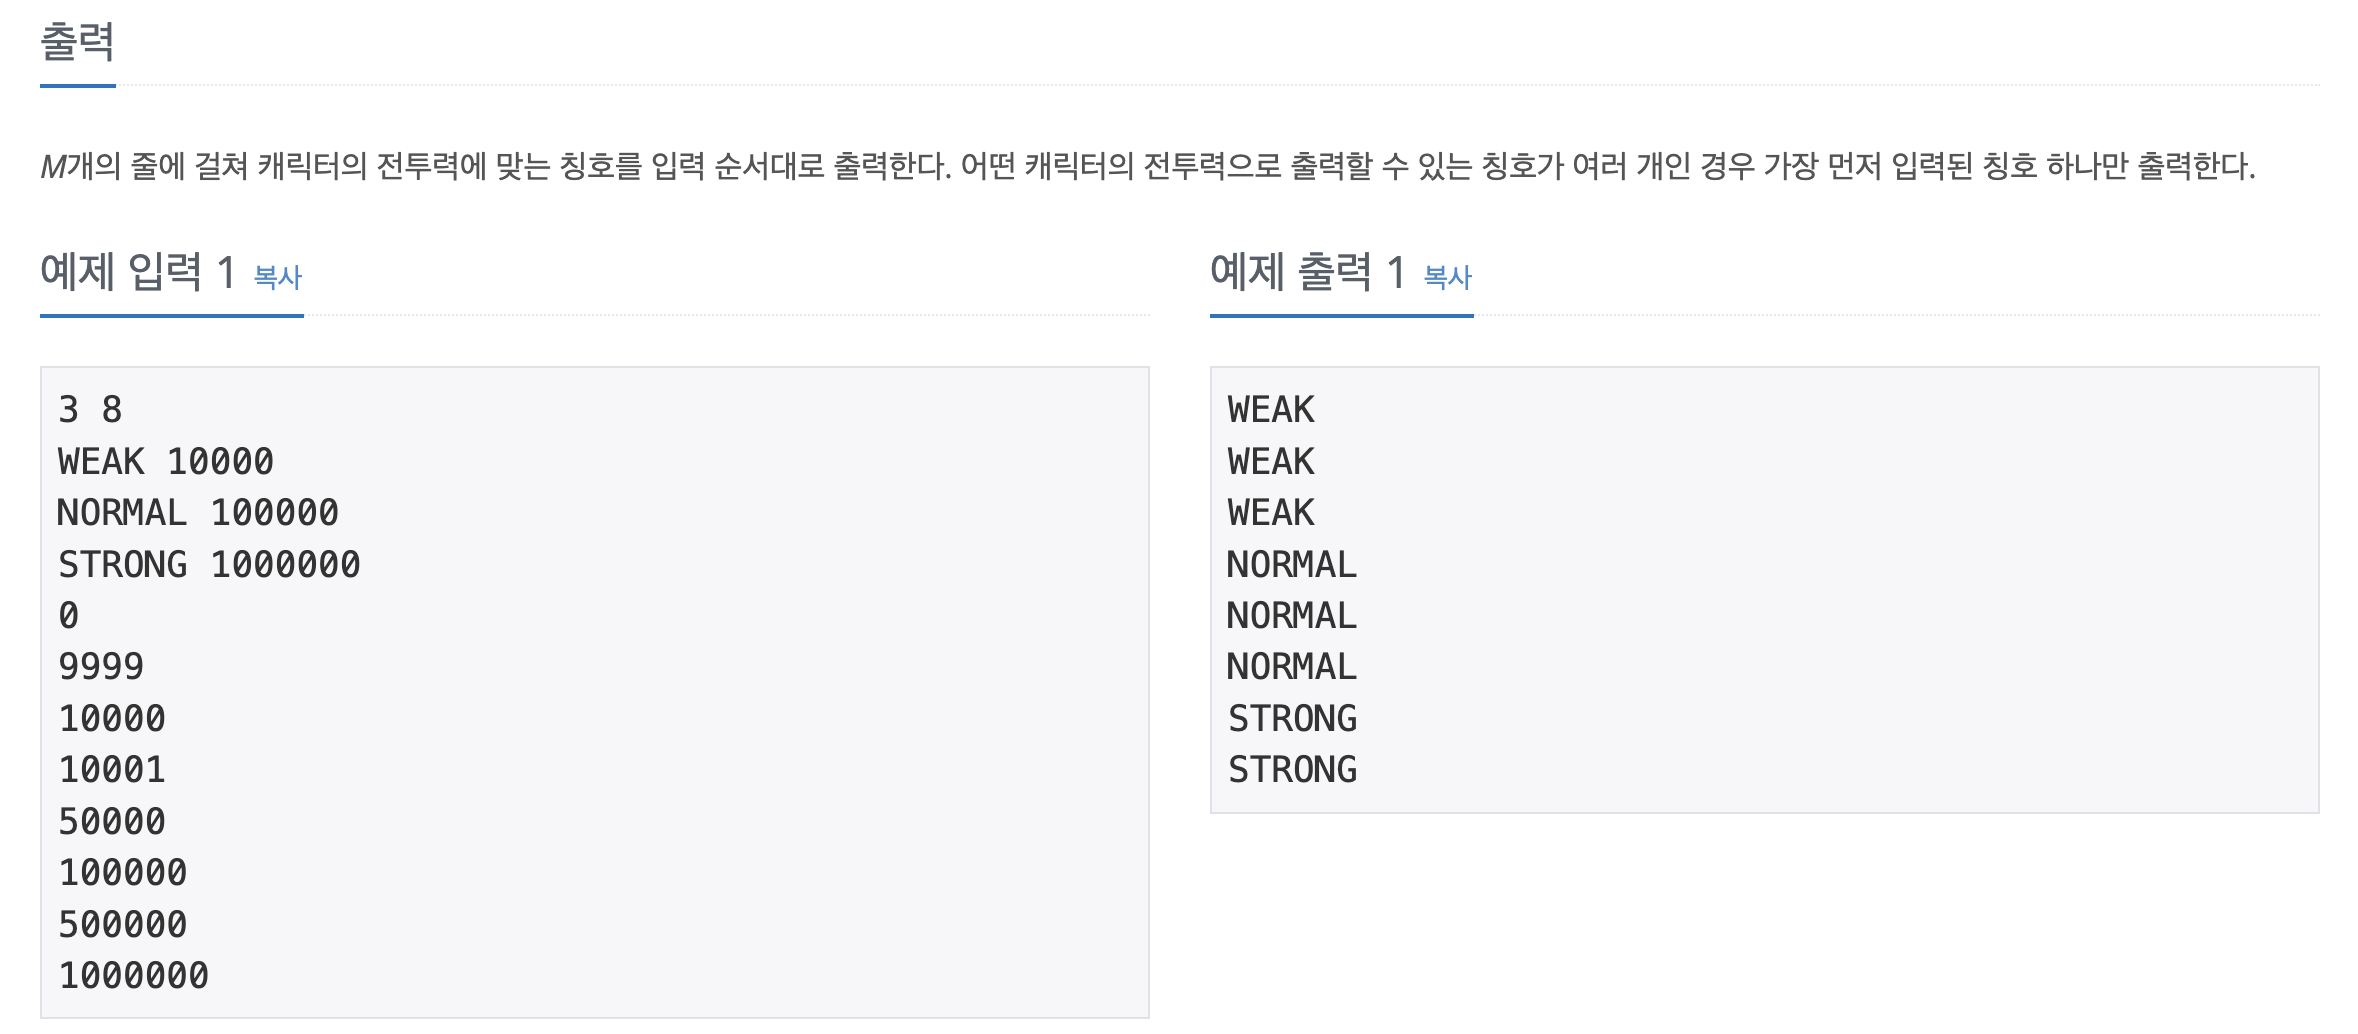Click the 예제 출력 1 heading
This screenshot has height=1034, width=2358.
click(1308, 272)
